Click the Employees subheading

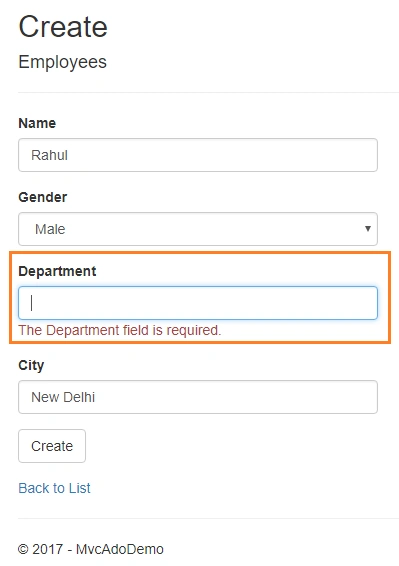[x=62, y=62]
